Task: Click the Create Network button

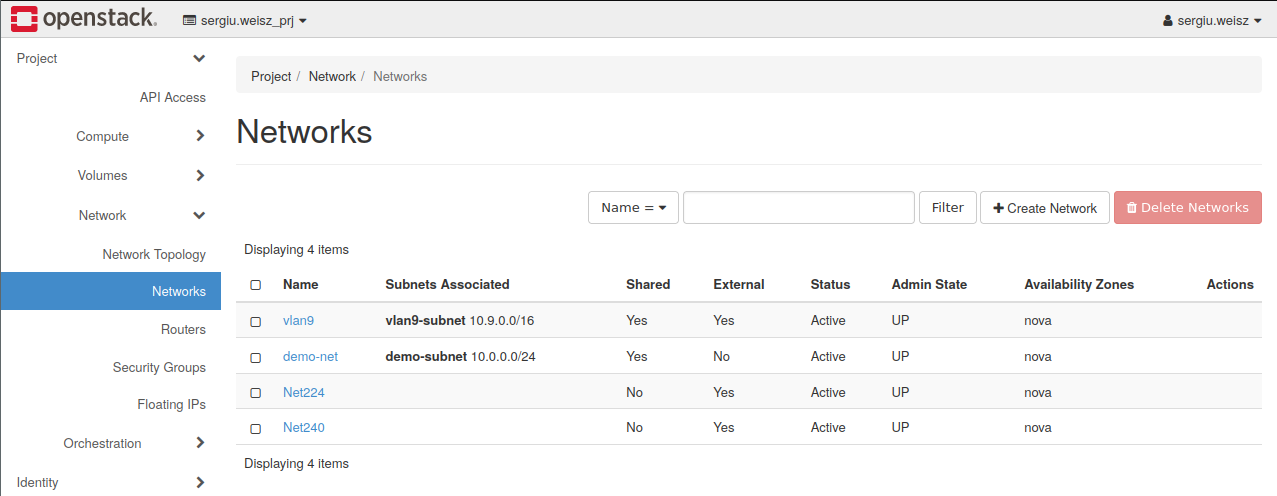Action: coord(1045,208)
